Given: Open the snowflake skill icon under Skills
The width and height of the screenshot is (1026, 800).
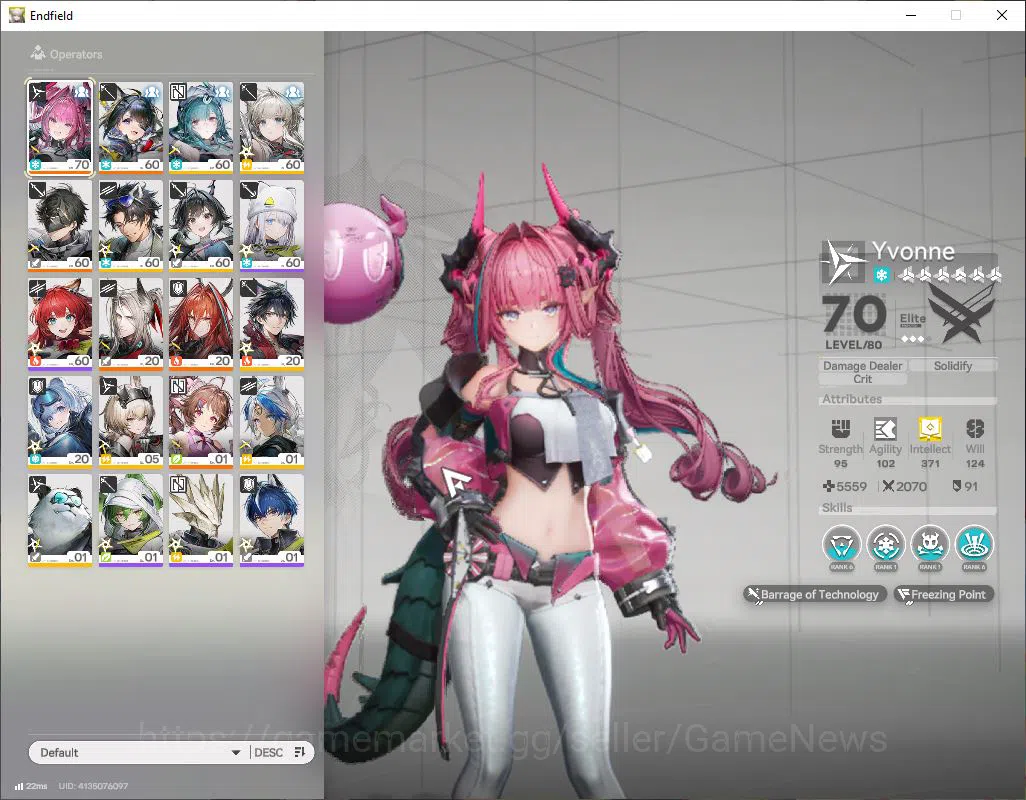Looking at the screenshot, I should (x=885, y=544).
